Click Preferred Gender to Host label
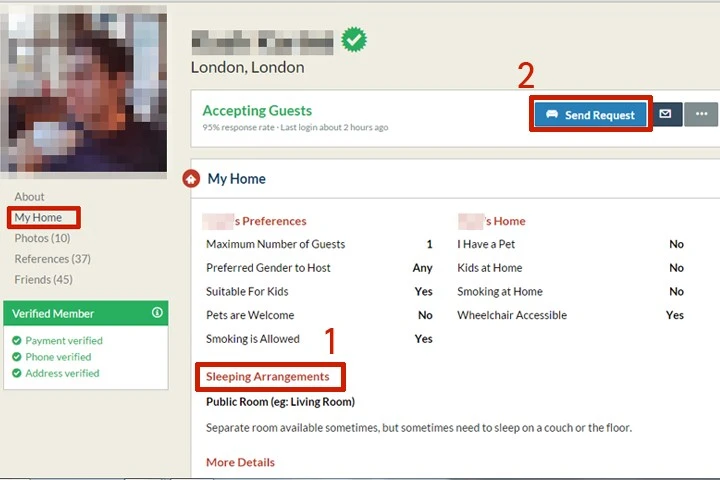 pos(268,268)
